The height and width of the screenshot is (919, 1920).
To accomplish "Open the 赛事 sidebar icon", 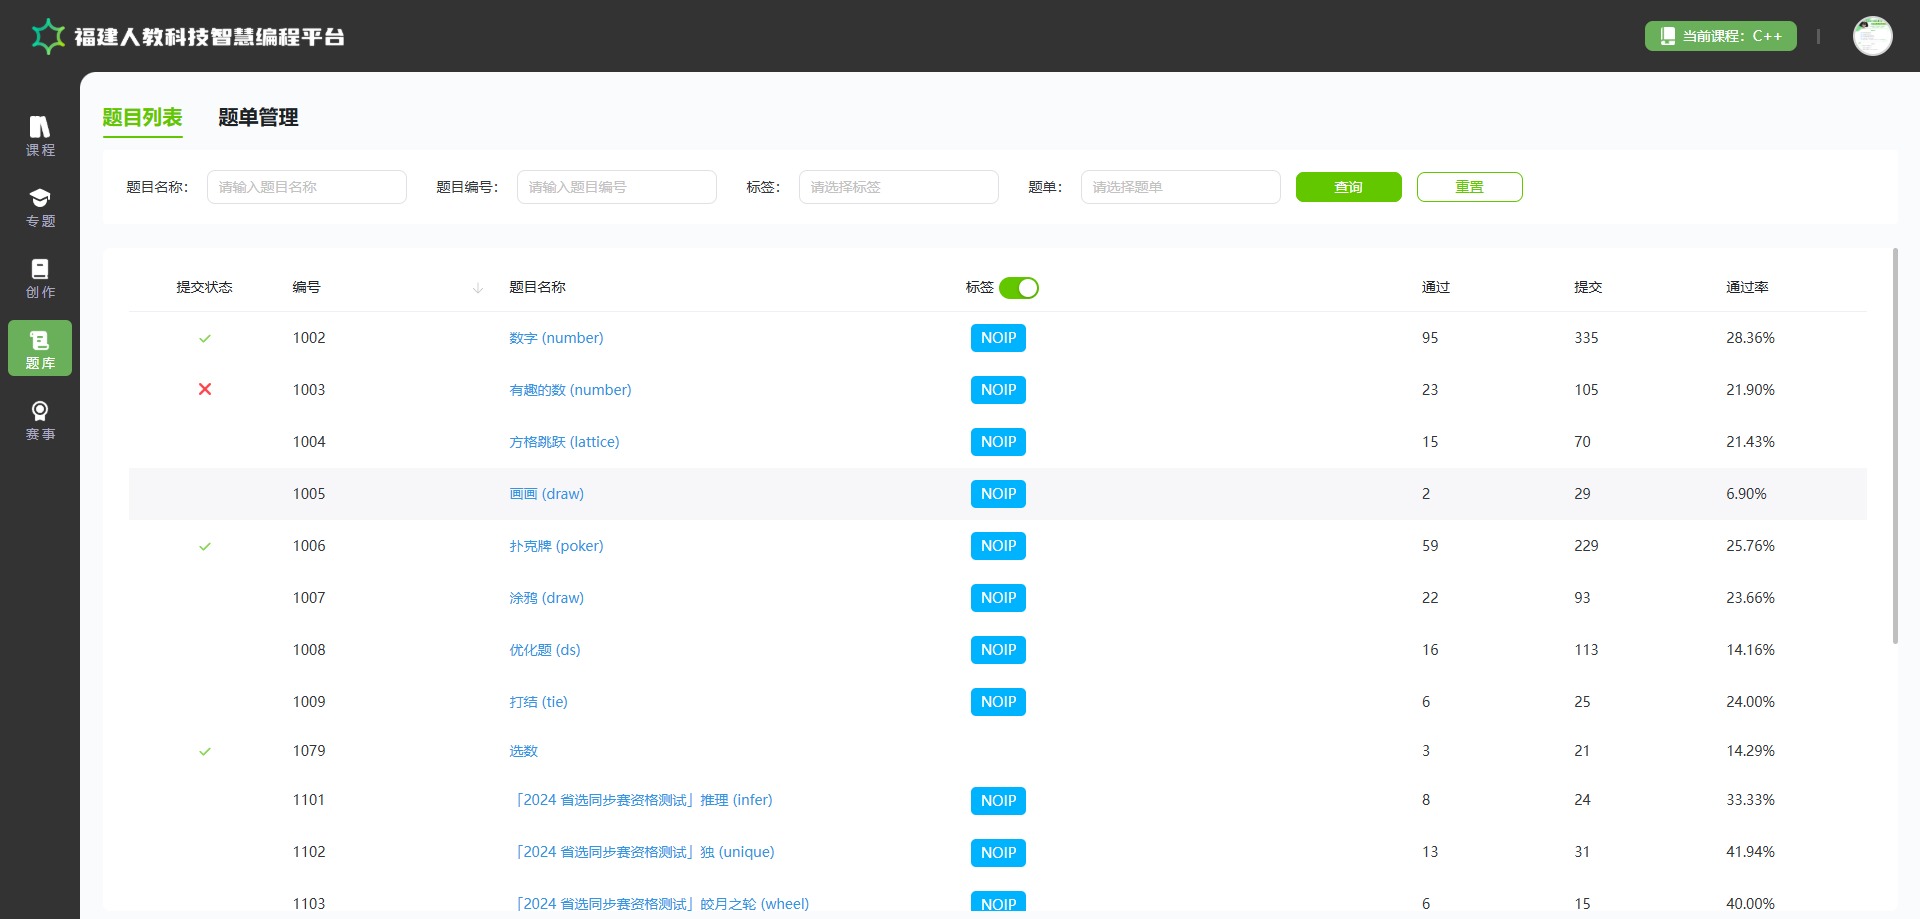I will (40, 420).
